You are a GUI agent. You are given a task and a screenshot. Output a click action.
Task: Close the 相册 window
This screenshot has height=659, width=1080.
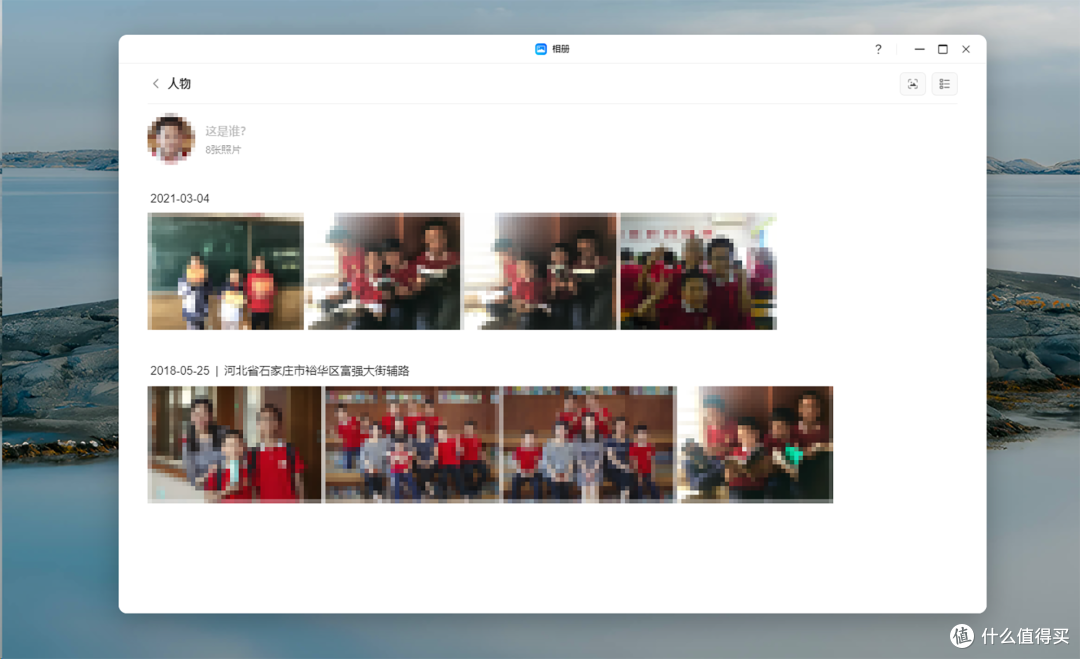click(966, 49)
